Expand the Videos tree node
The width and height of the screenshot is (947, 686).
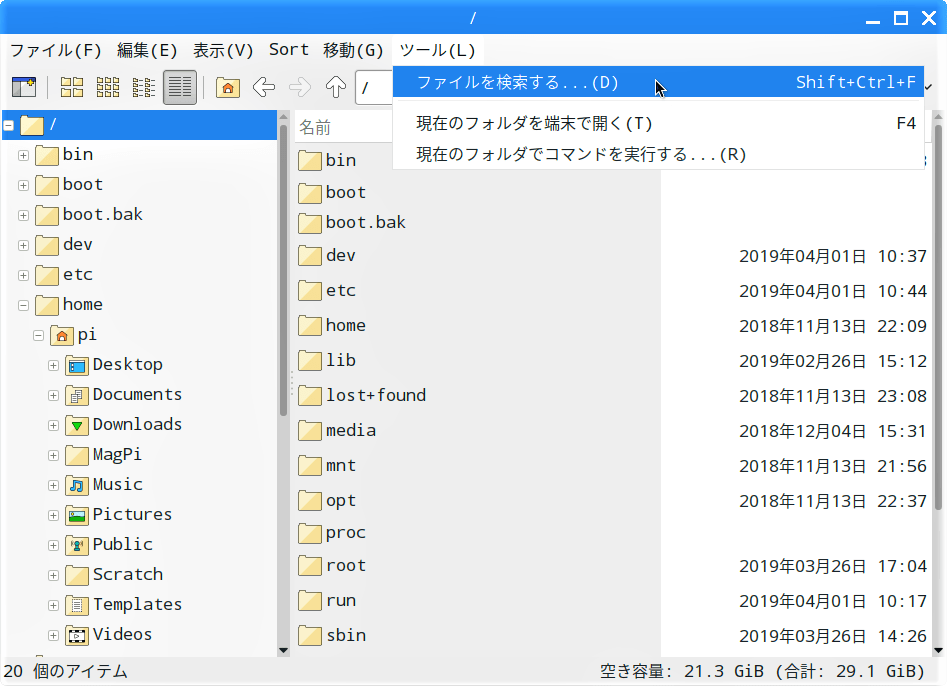(x=53, y=635)
